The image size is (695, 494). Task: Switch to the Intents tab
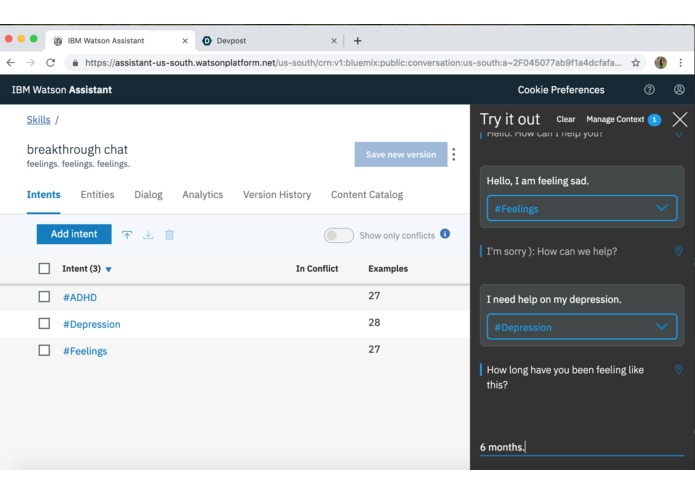[x=43, y=194]
